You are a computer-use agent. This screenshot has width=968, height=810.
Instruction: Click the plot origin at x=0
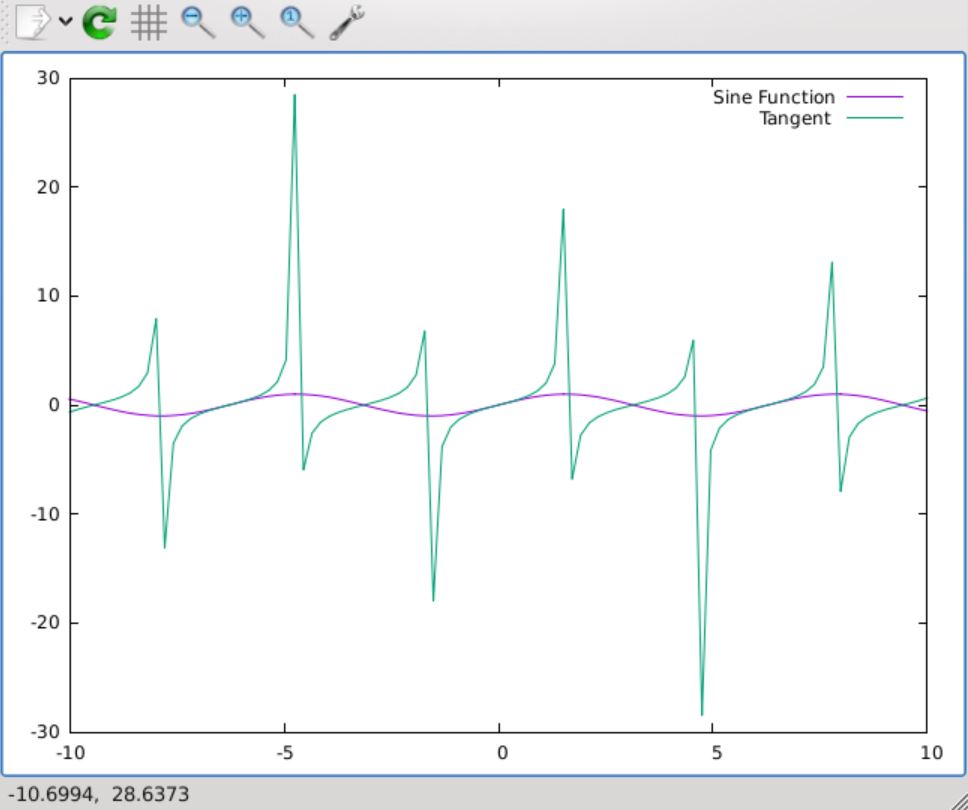[501, 404]
